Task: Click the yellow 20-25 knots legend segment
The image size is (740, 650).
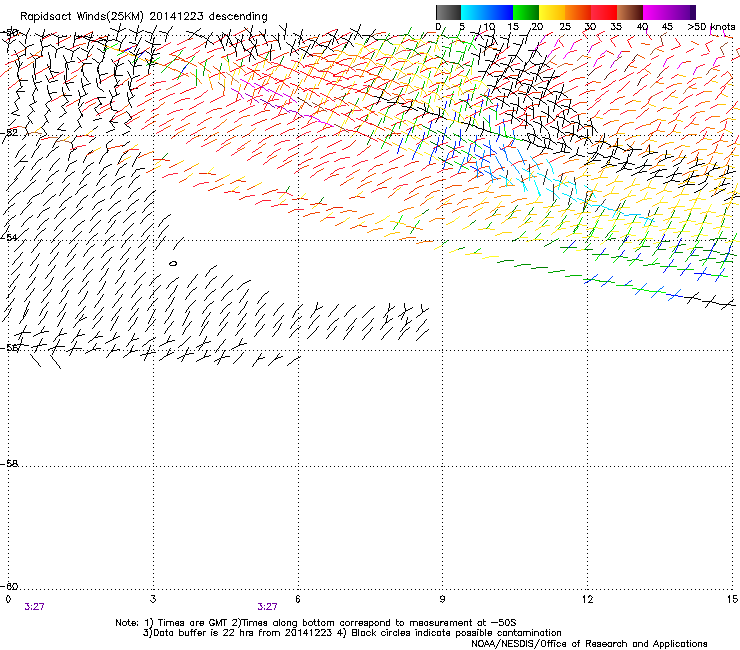Action: 552,12
